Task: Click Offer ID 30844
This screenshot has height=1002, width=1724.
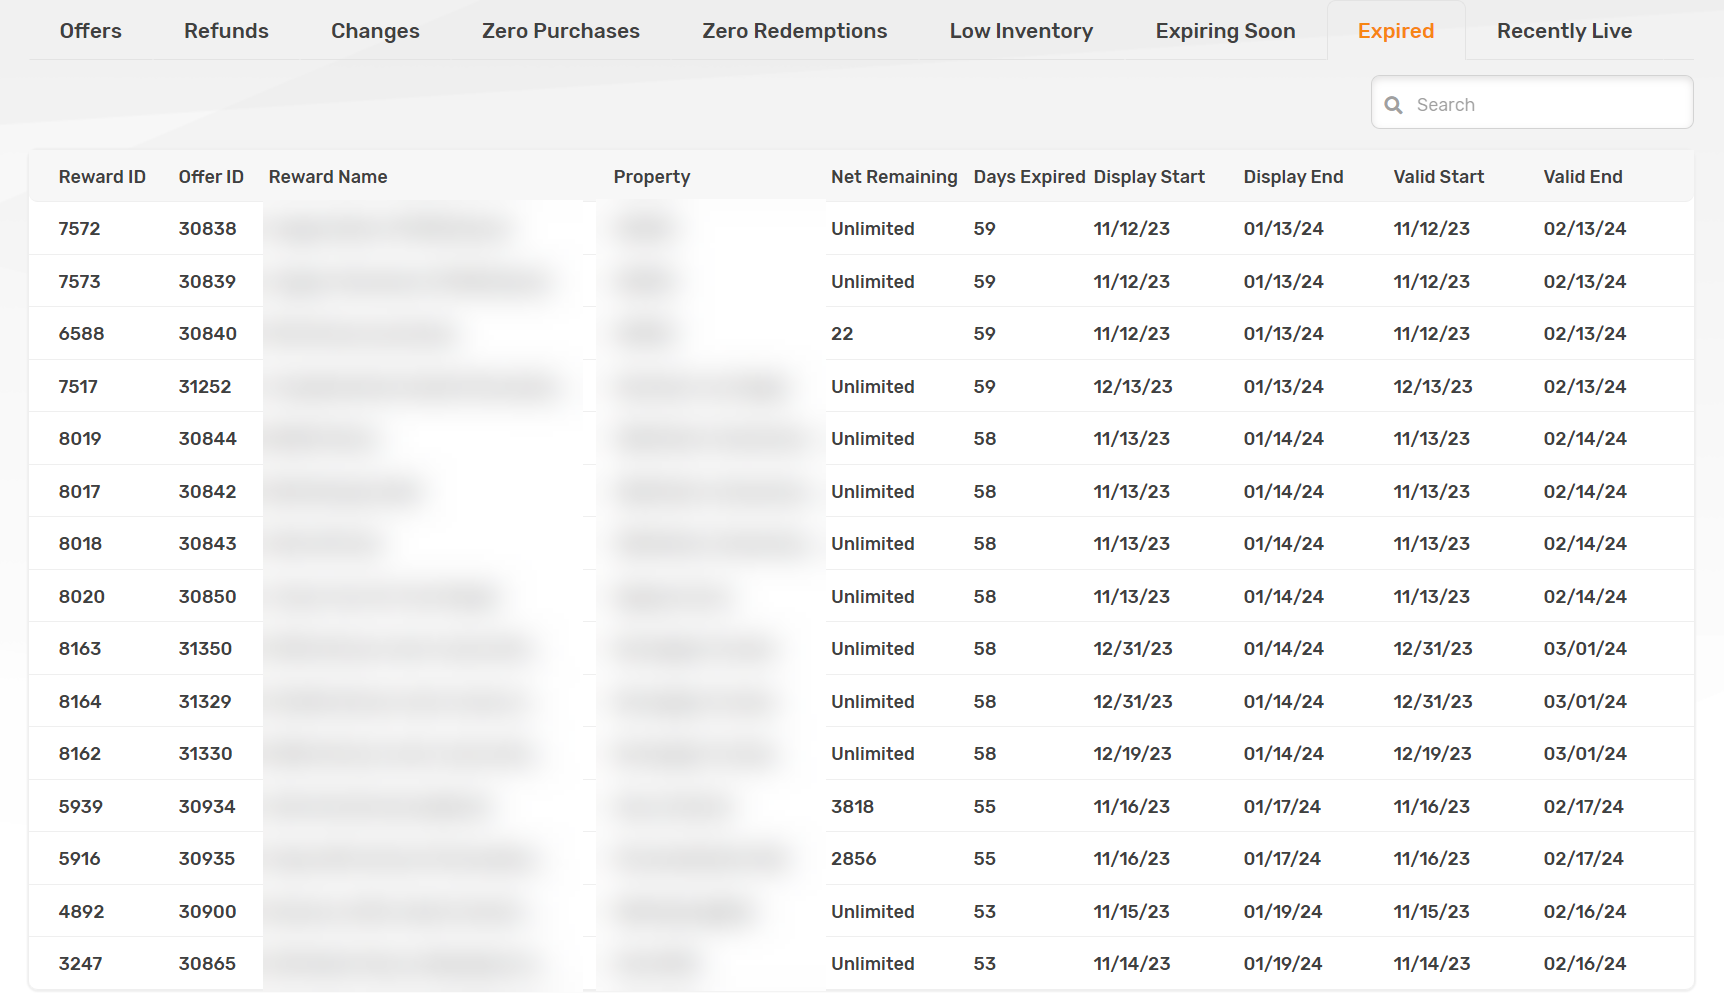Action: click(x=207, y=439)
